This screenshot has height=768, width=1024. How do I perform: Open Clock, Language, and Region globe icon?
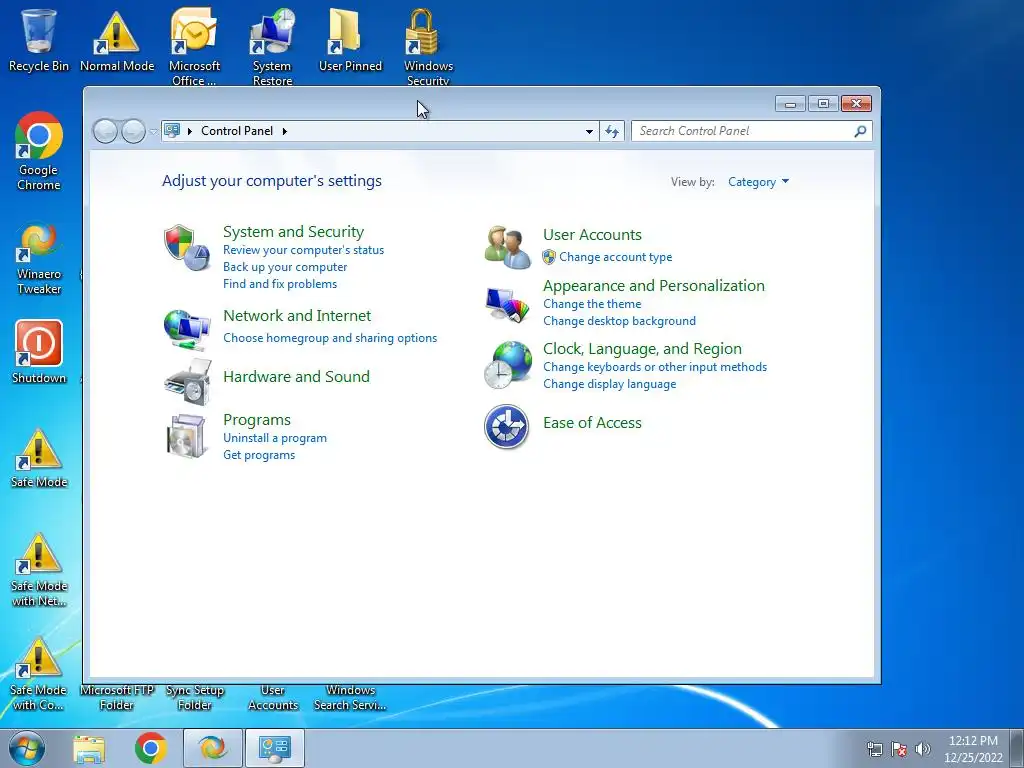(507, 364)
